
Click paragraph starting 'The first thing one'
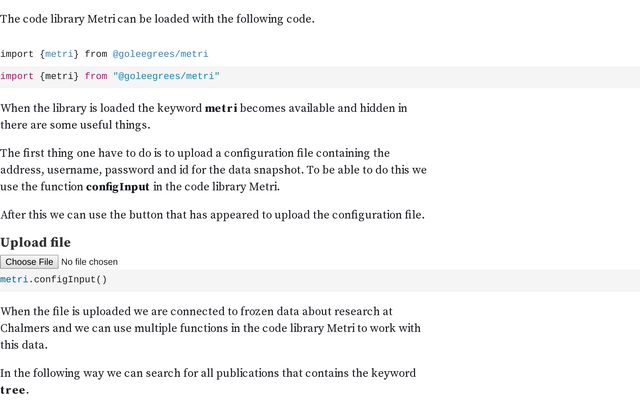[x=213, y=170]
